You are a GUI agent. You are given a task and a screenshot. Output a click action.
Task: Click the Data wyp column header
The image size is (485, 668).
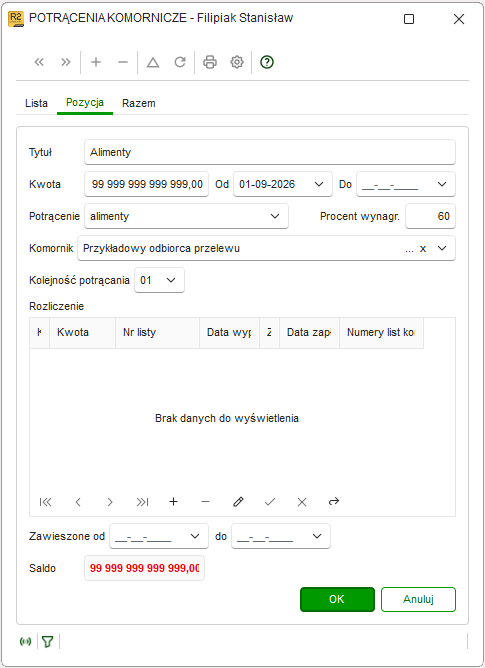pos(229,332)
